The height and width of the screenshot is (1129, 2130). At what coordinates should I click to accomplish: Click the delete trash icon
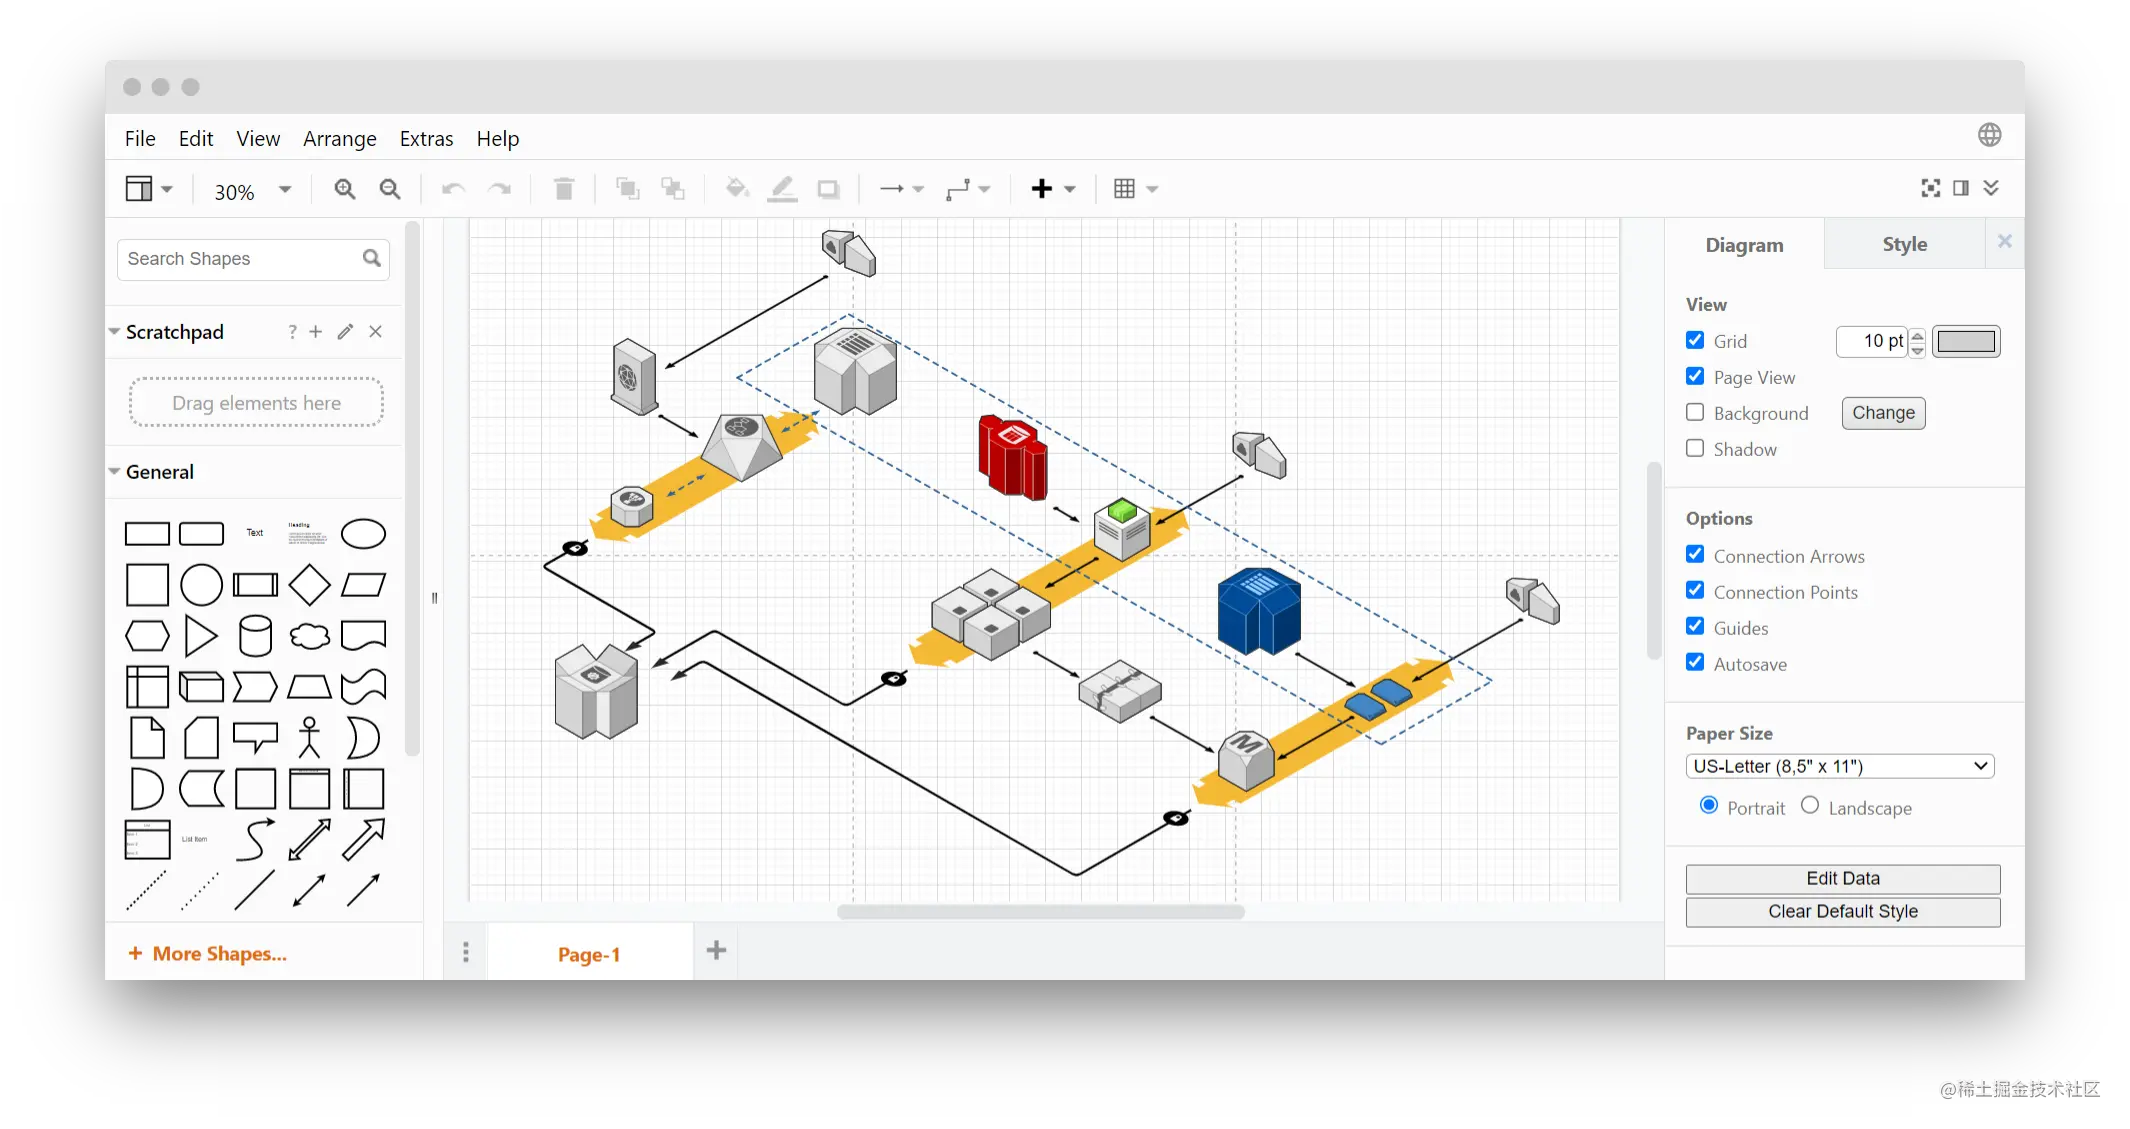tap(564, 189)
